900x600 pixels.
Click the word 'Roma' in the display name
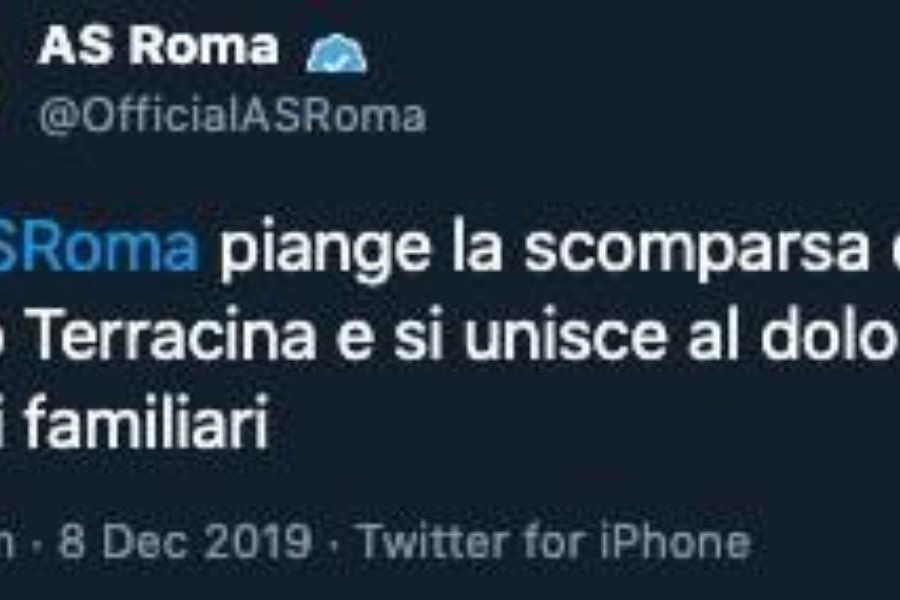(203, 47)
